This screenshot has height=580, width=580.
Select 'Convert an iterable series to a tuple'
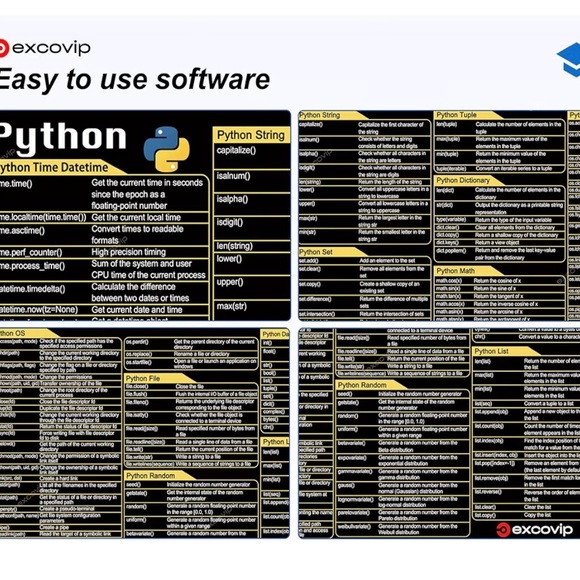tap(514, 169)
